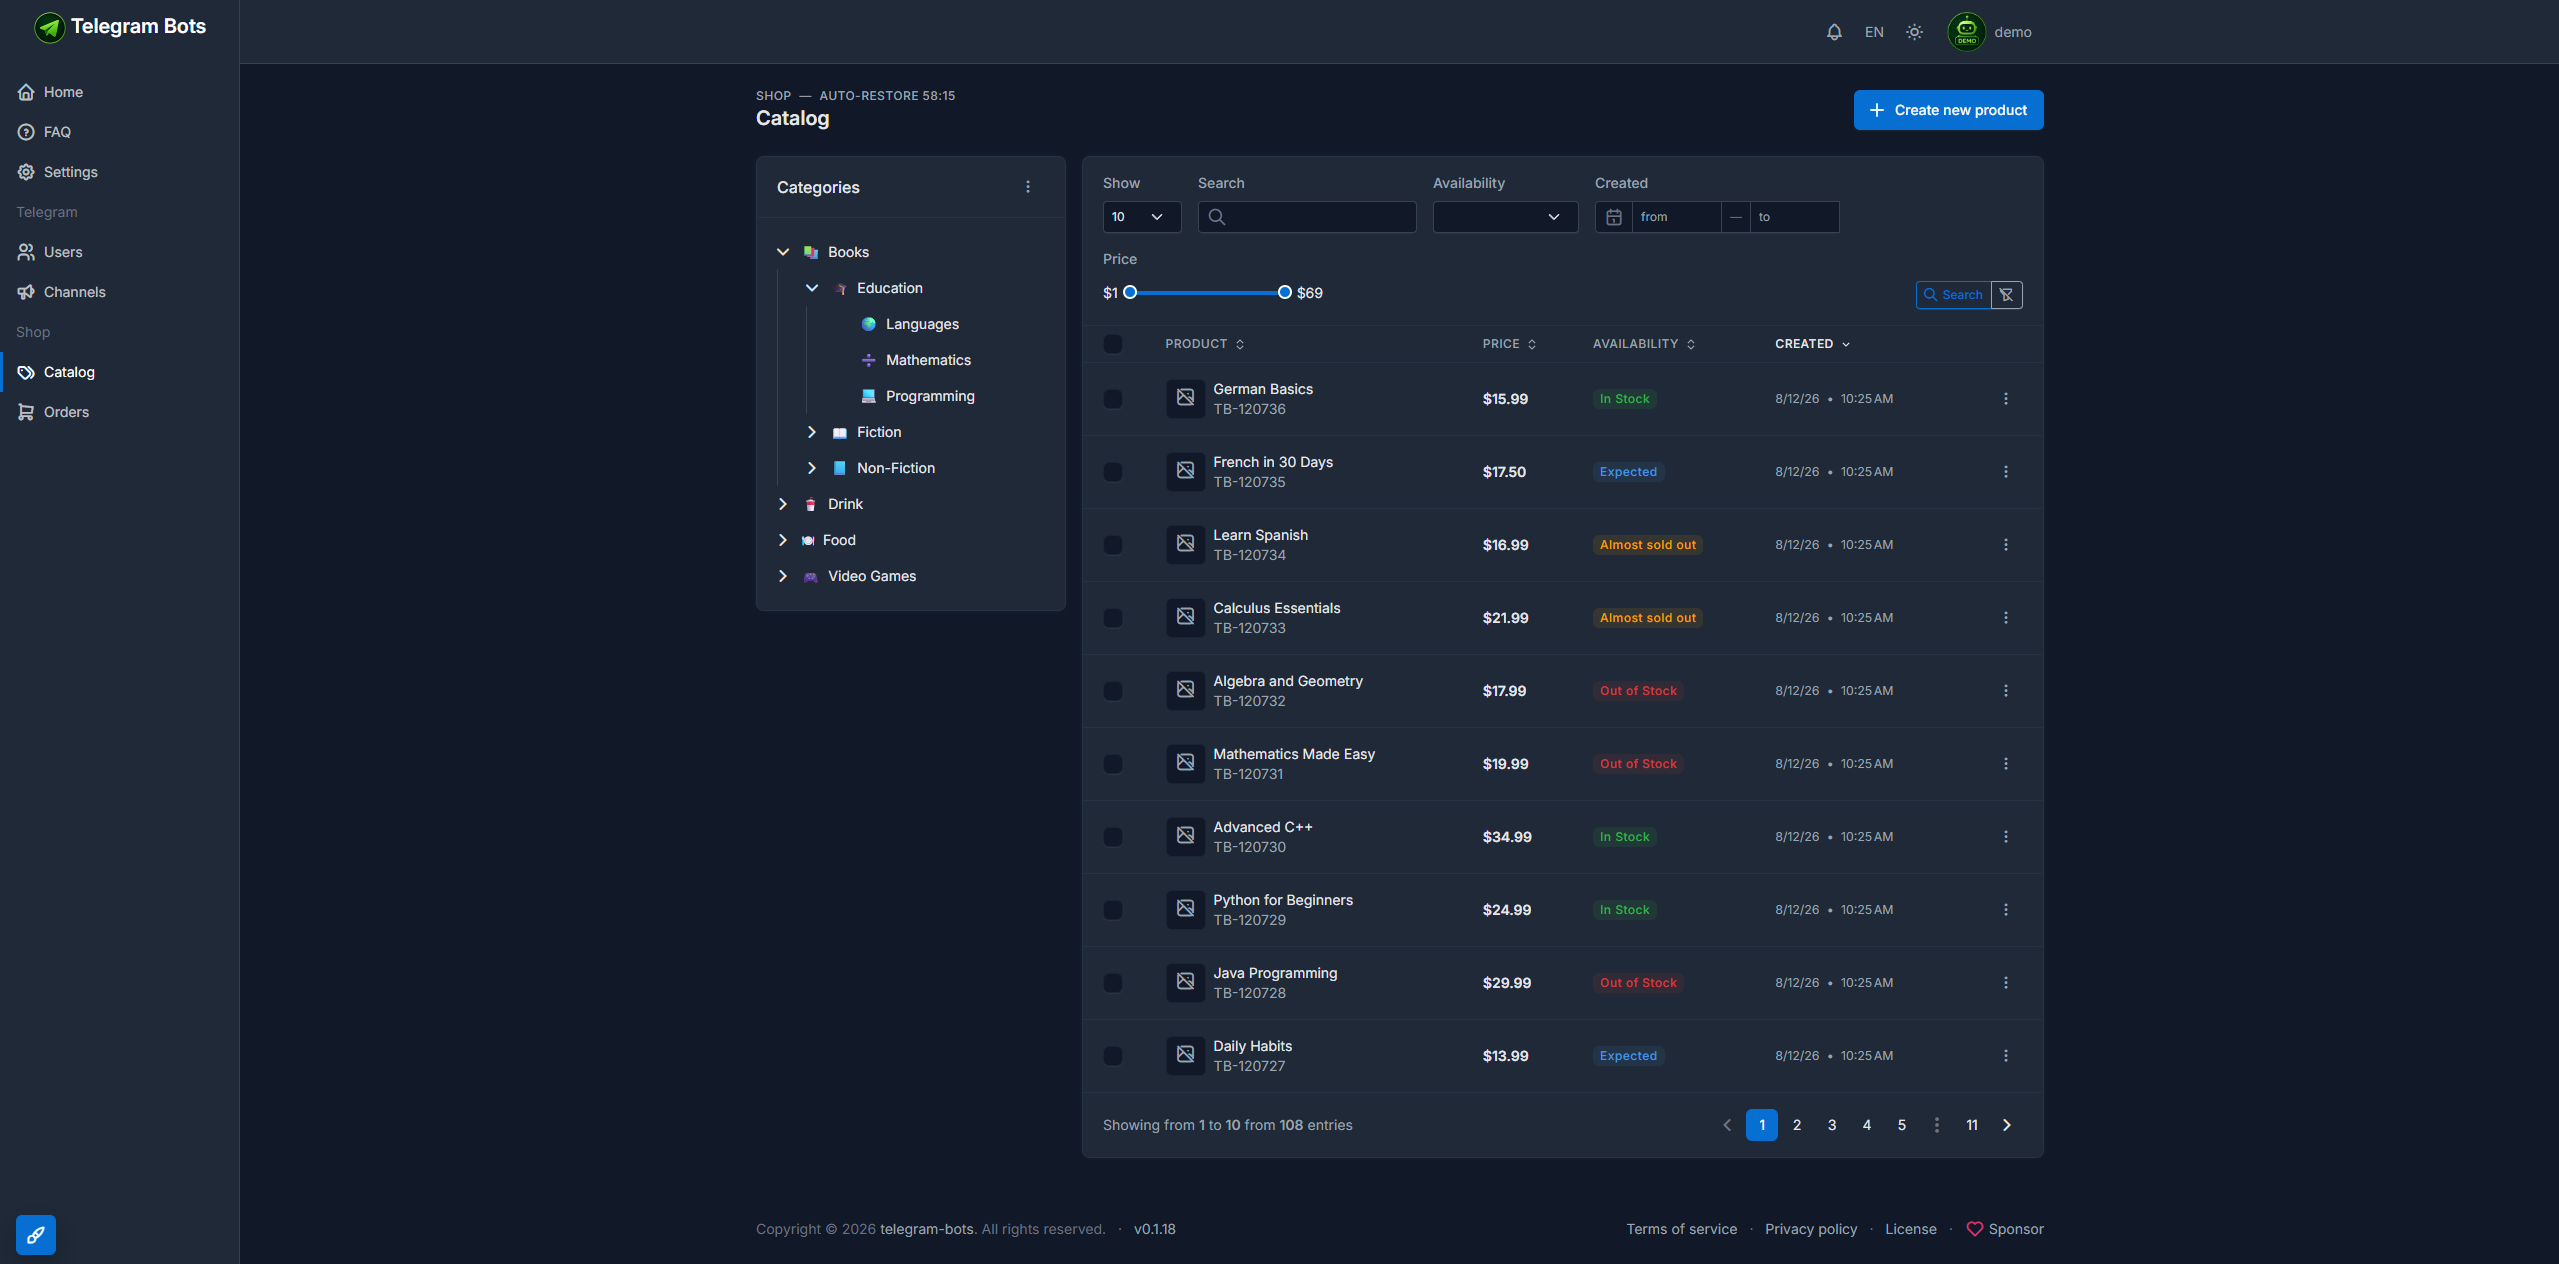This screenshot has height=1264, width=2559.
Task: Click the Telegram Bots logo
Action: pyautogui.click(x=120, y=27)
